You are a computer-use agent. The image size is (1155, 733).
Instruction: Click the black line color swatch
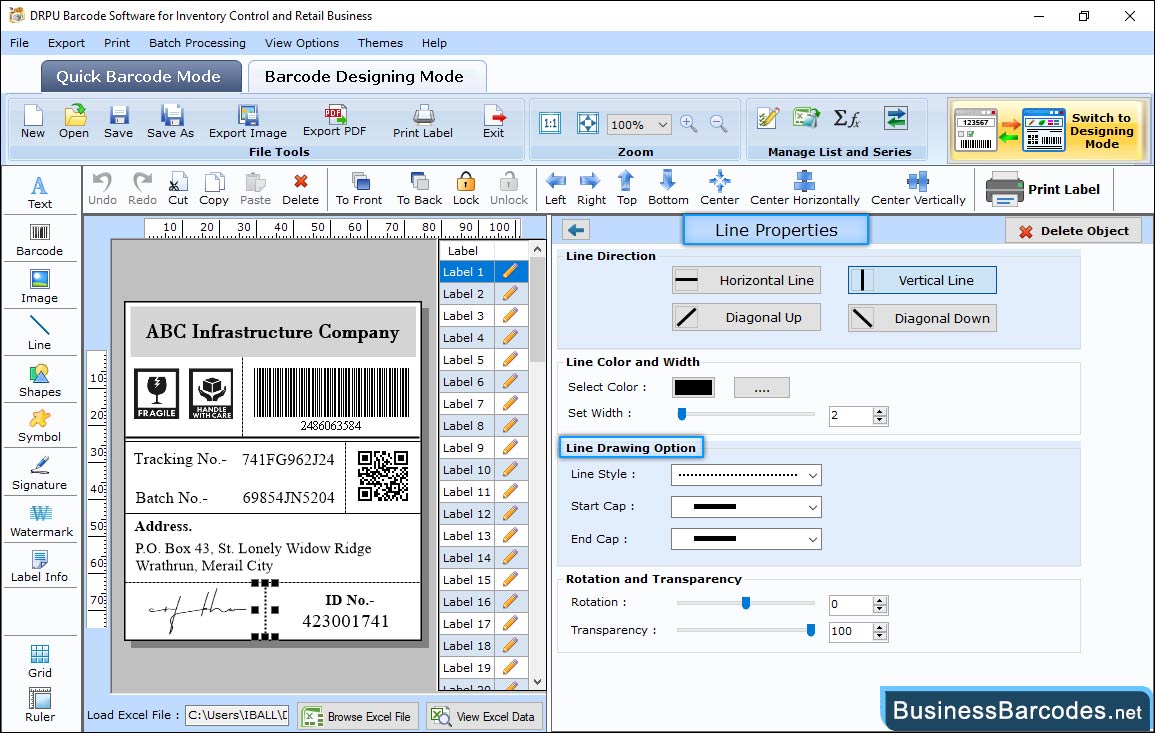(693, 387)
